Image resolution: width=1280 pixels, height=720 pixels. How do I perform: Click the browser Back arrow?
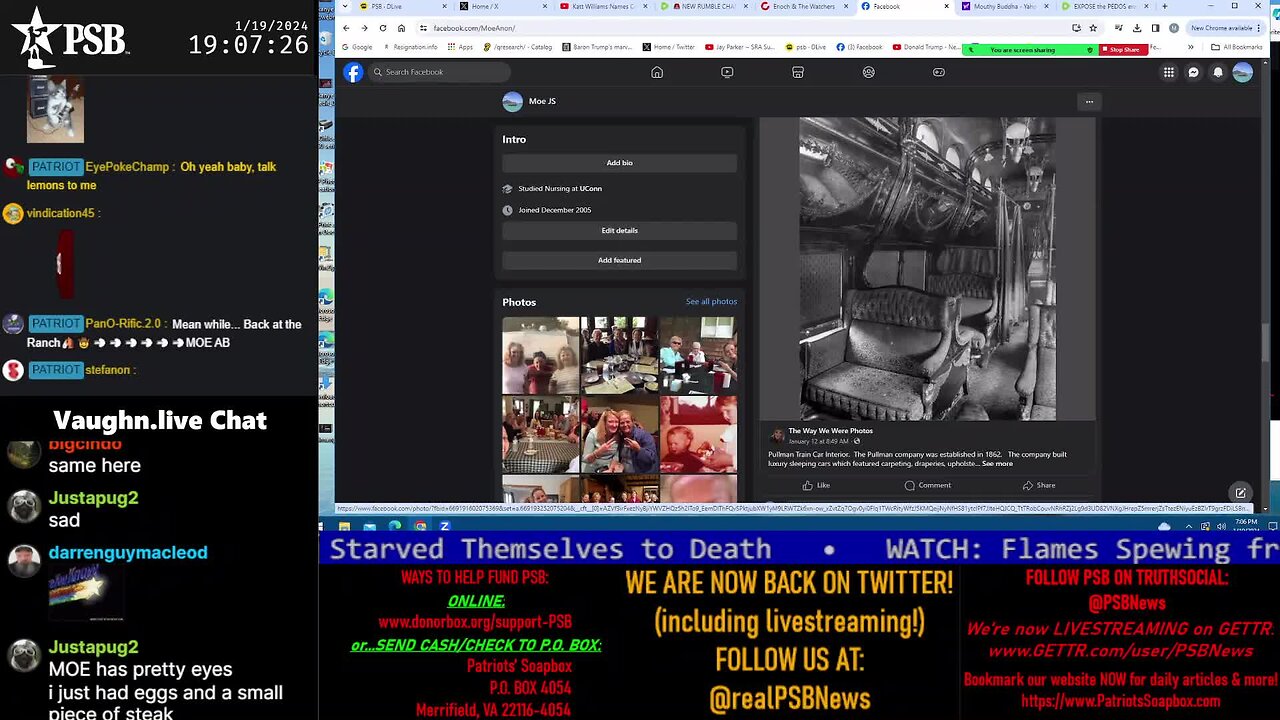point(346,28)
